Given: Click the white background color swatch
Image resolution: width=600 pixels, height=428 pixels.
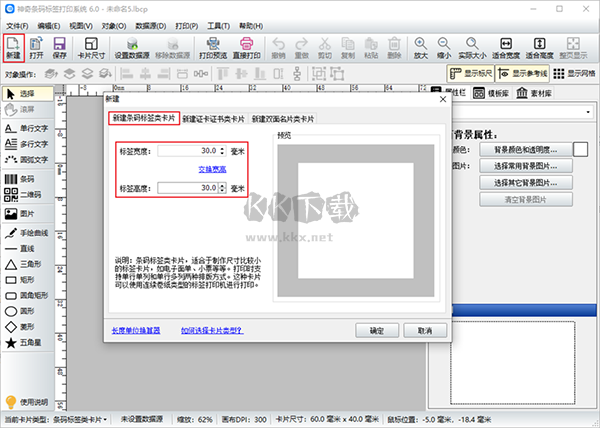Looking at the screenshot, I should [580, 150].
